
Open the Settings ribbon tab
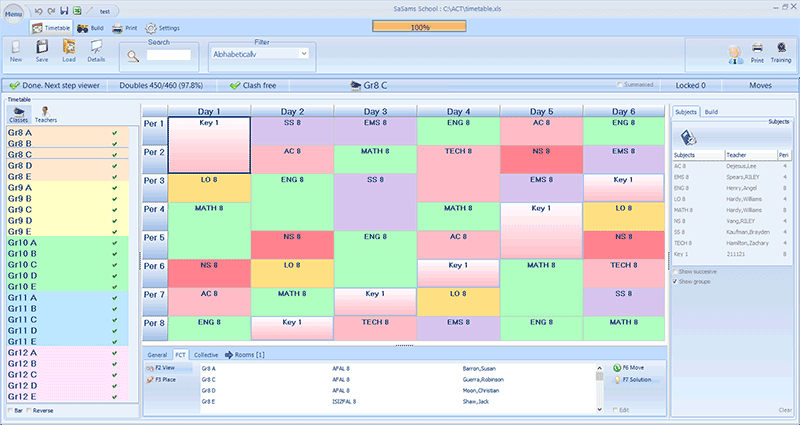[x=162, y=28]
